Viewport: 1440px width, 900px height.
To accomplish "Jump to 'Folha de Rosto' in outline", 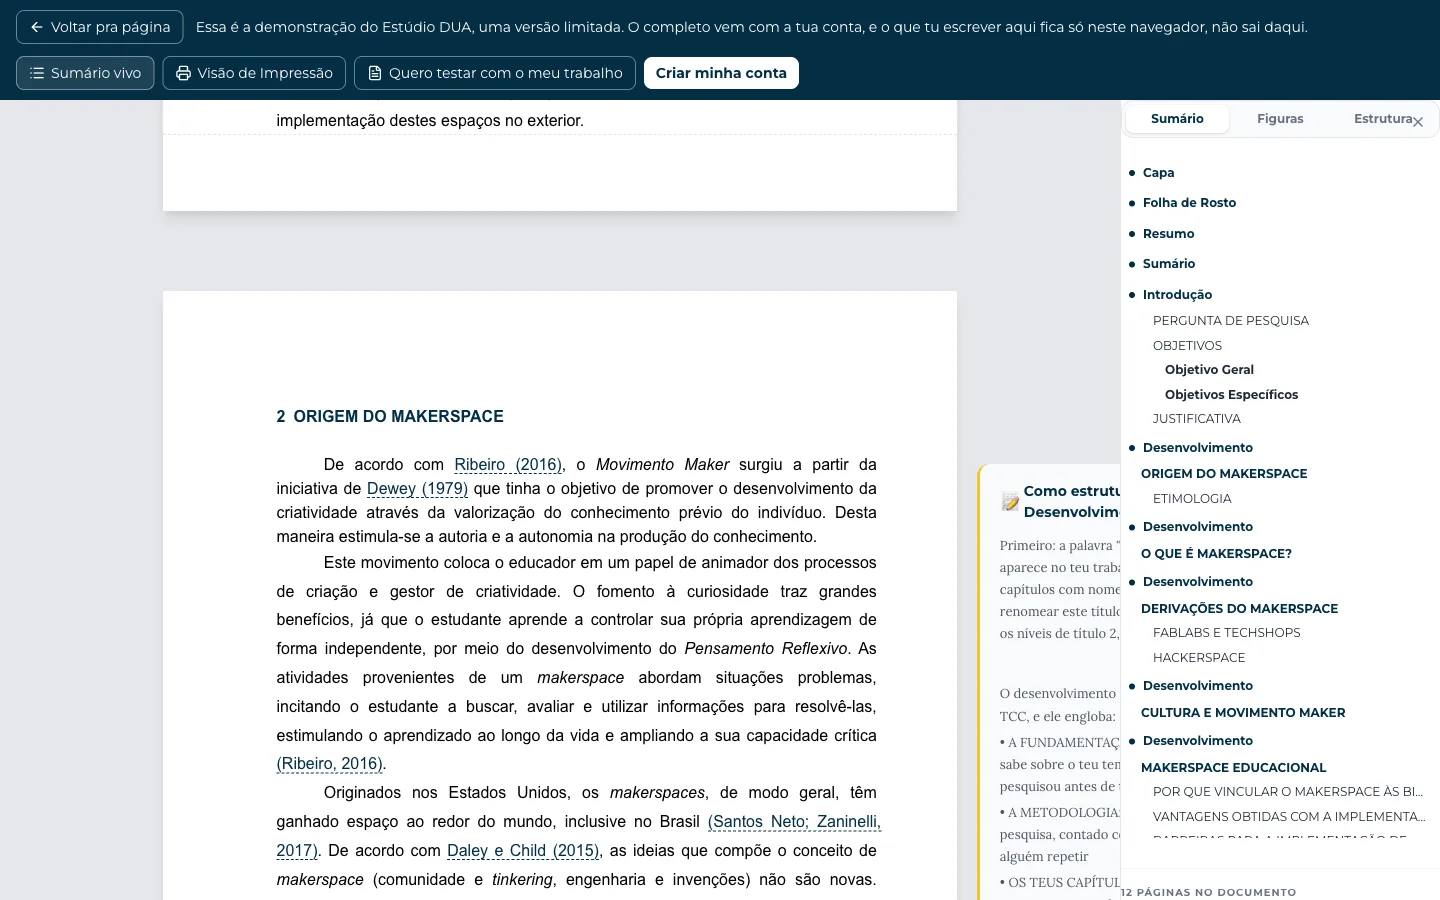I will click(1189, 203).
